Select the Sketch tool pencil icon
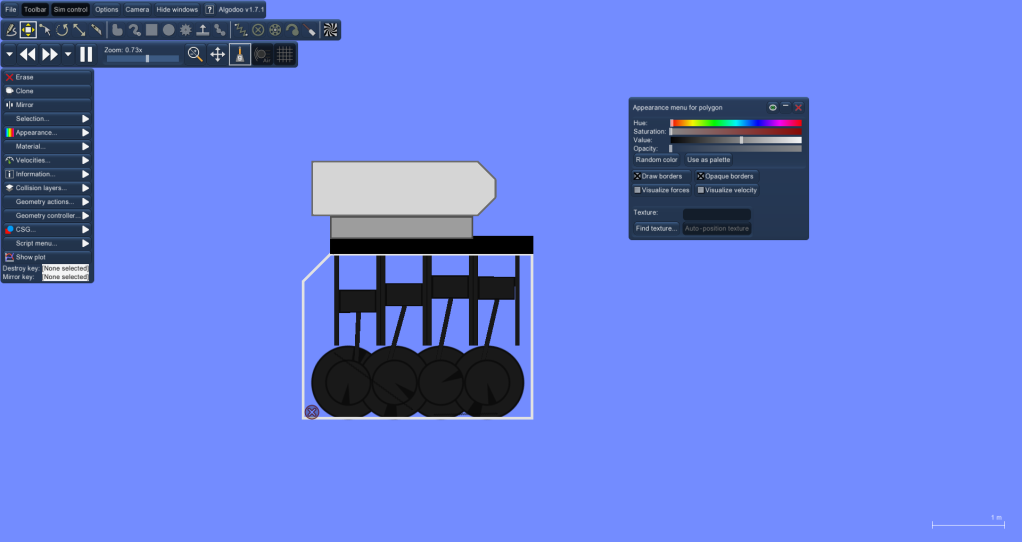This screenshot has width=1022, height=542. pos(12,30)
